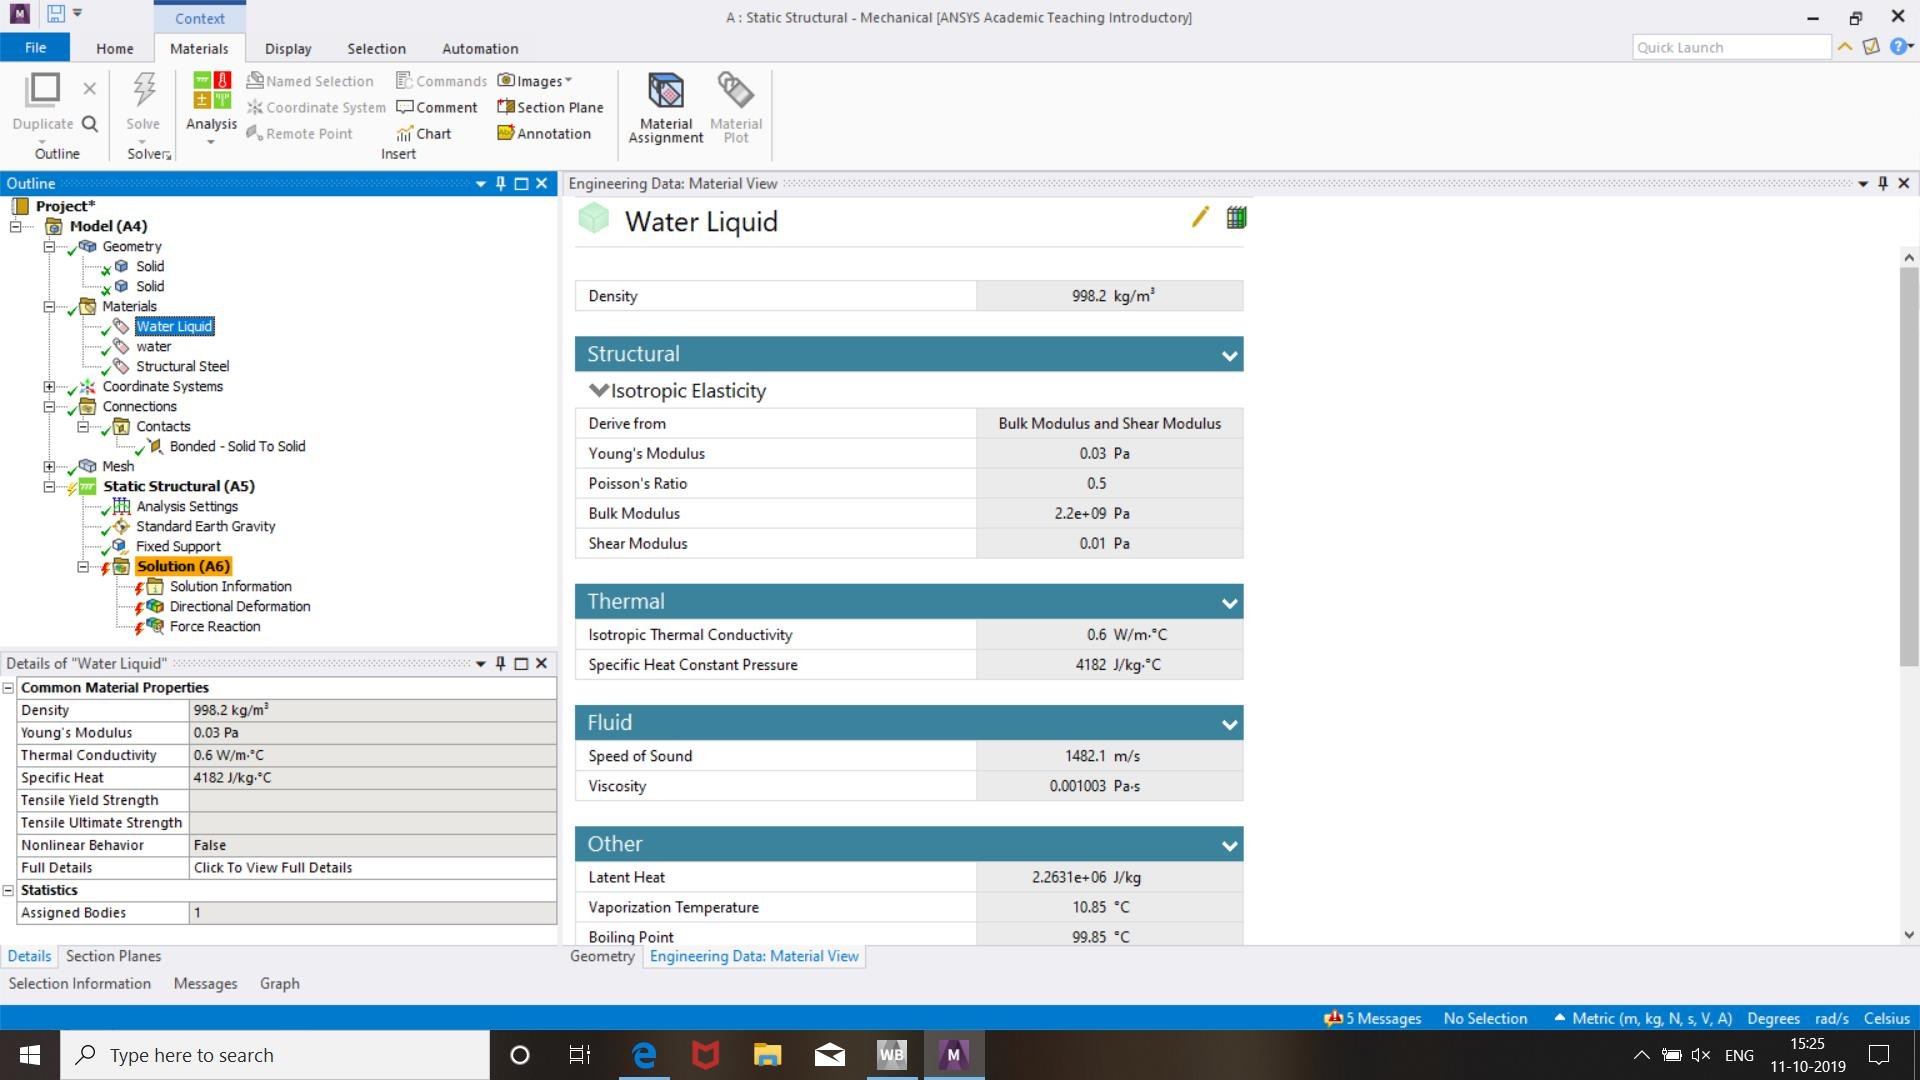Open the 5 Messages status indicator
Image resolution: width=1920 pixels, height=1080 pixels.
pos(1373,1018)
